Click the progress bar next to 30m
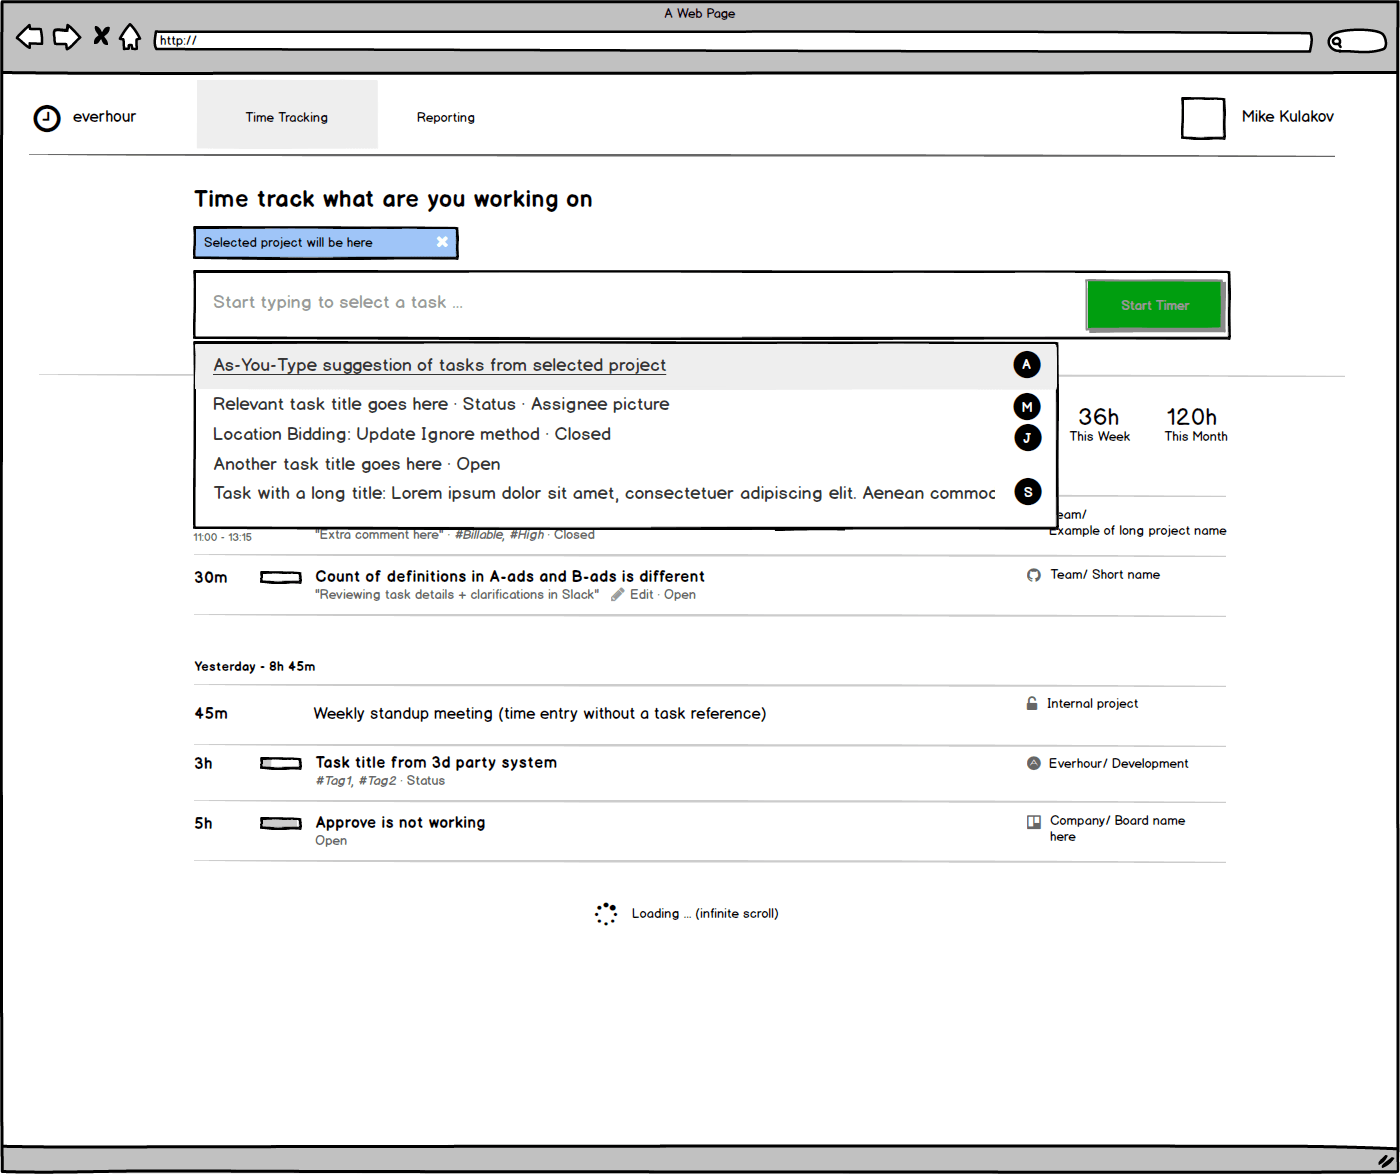This screenshot has height=1174, width=1400. 281,577
